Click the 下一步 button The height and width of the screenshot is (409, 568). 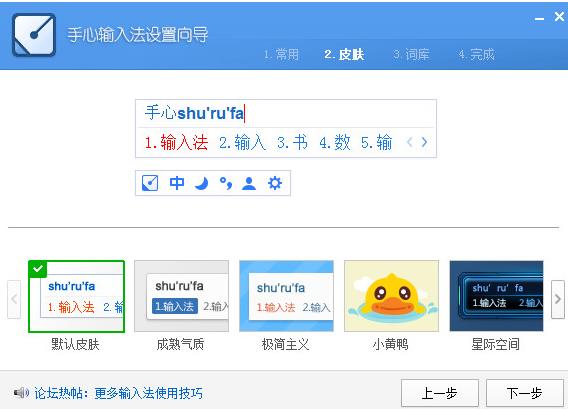[525, 393]
